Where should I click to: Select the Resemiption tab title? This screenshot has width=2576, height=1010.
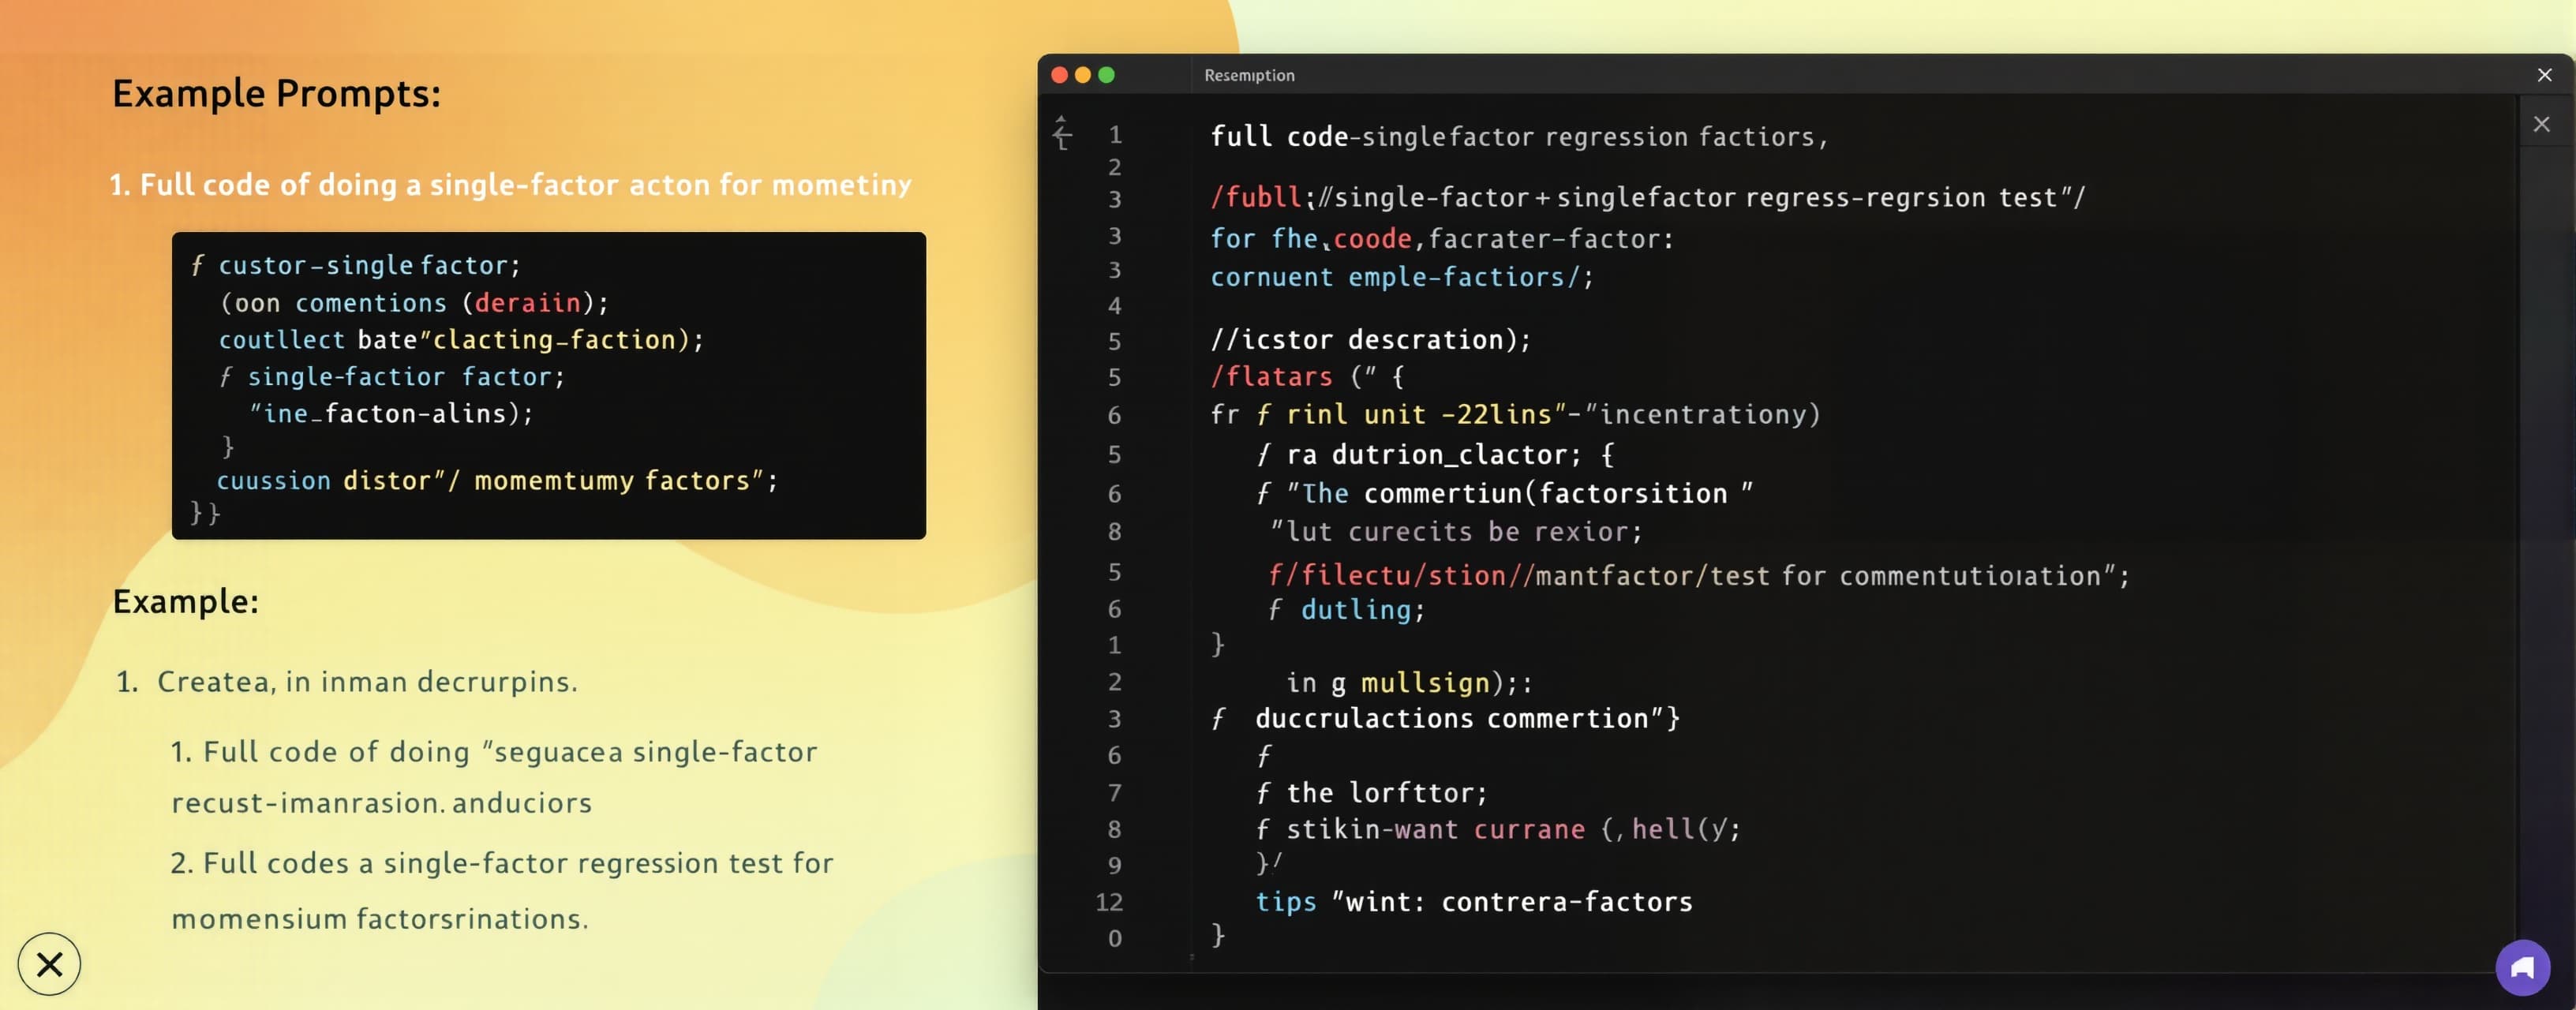[1249, 75]
